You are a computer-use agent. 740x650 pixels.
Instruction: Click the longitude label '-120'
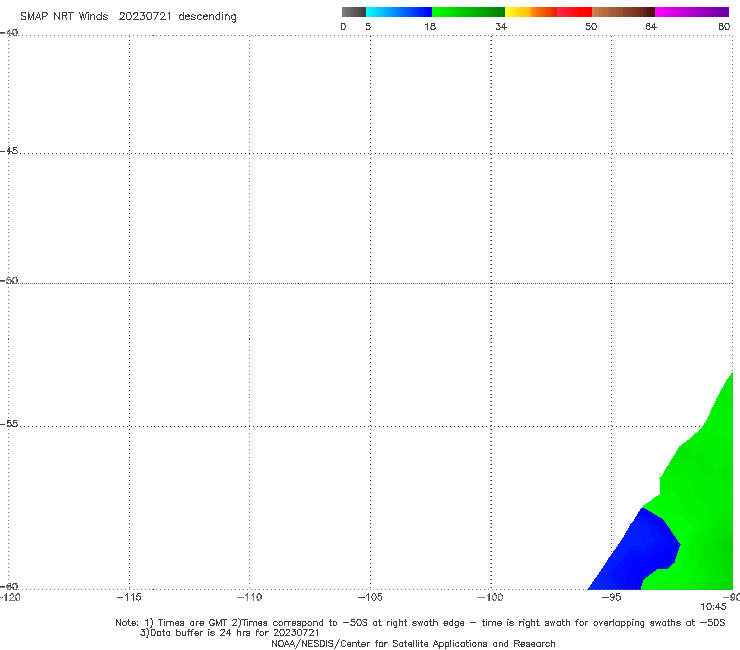tap(10, 597)
